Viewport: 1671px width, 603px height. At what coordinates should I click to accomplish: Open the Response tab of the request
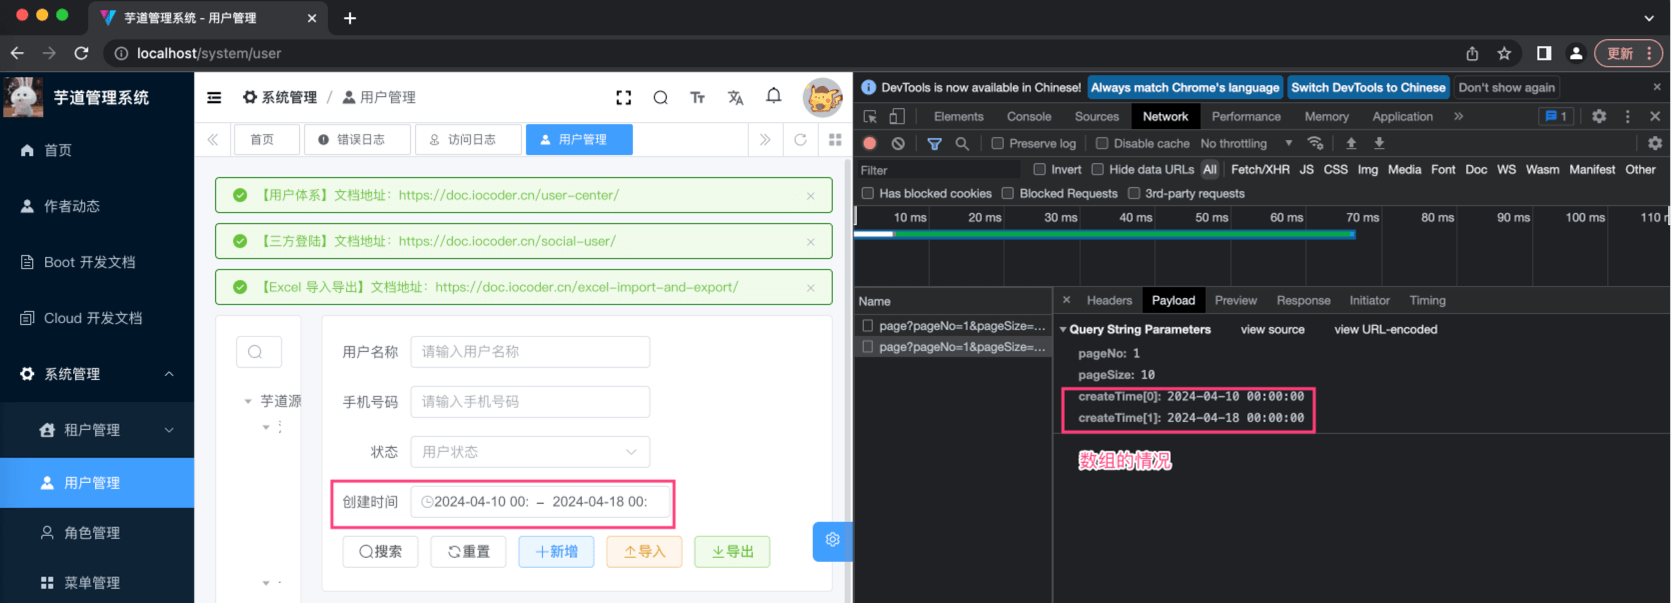coord(1303,301)
